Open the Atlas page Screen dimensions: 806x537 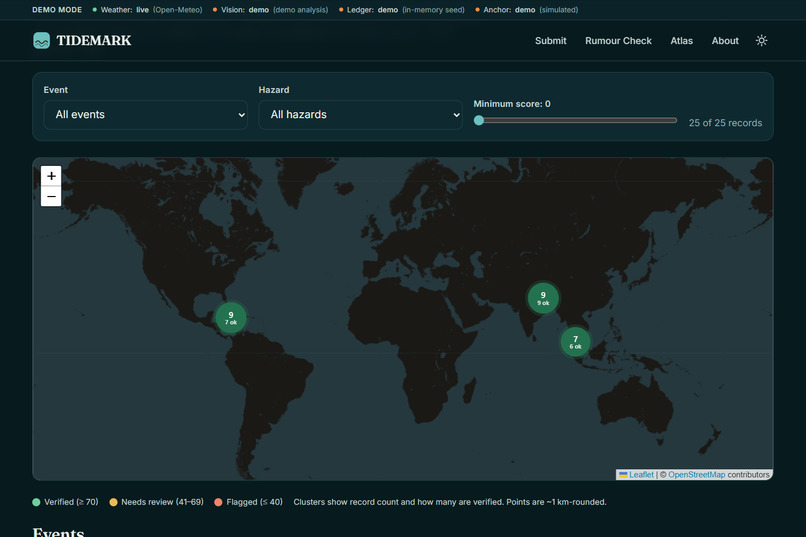point(682,41)
